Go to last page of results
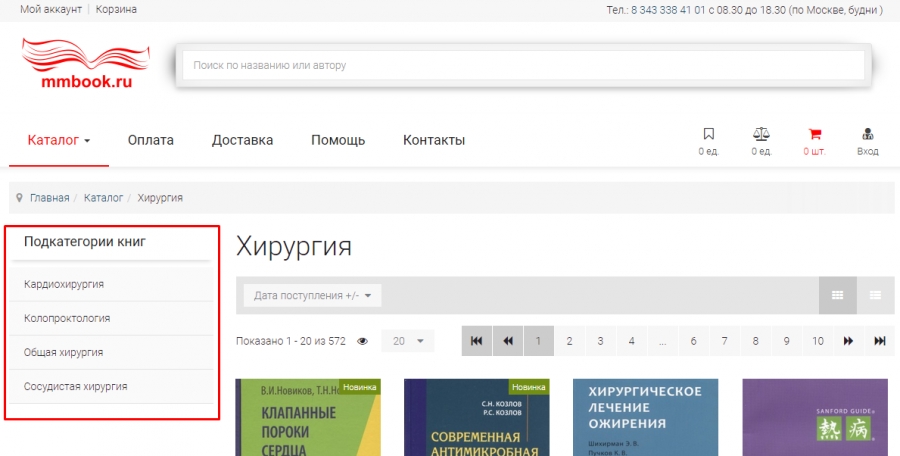The image size is (900, 456). click(x=879, y=341)
